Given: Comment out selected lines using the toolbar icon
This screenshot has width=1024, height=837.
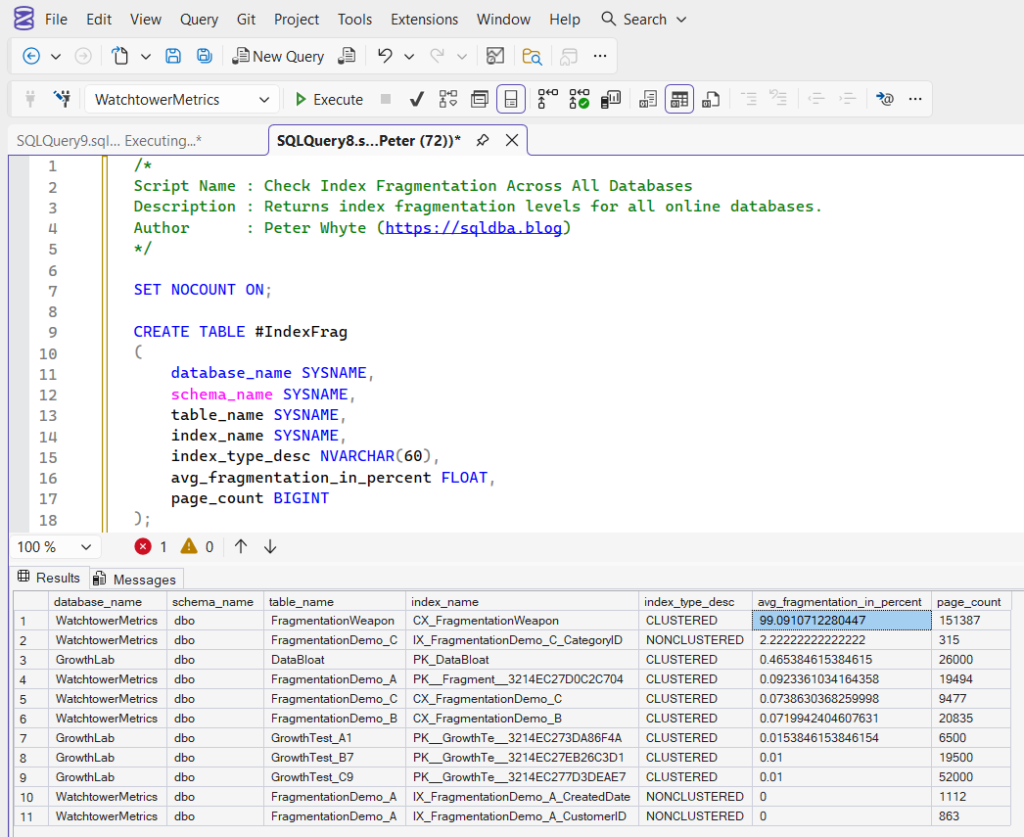Looking at the screenshot, I should [x=748, y=99].
